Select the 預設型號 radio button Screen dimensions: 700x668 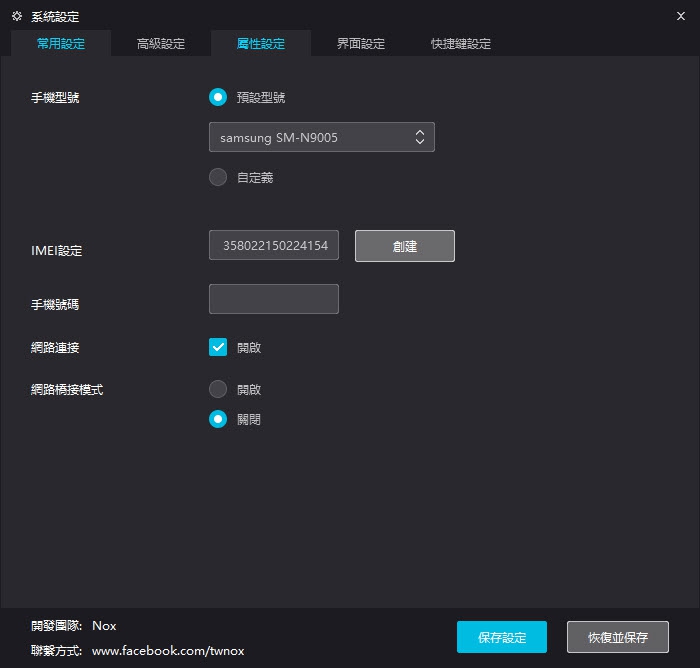pyautogui.click(x=218, y=97)
